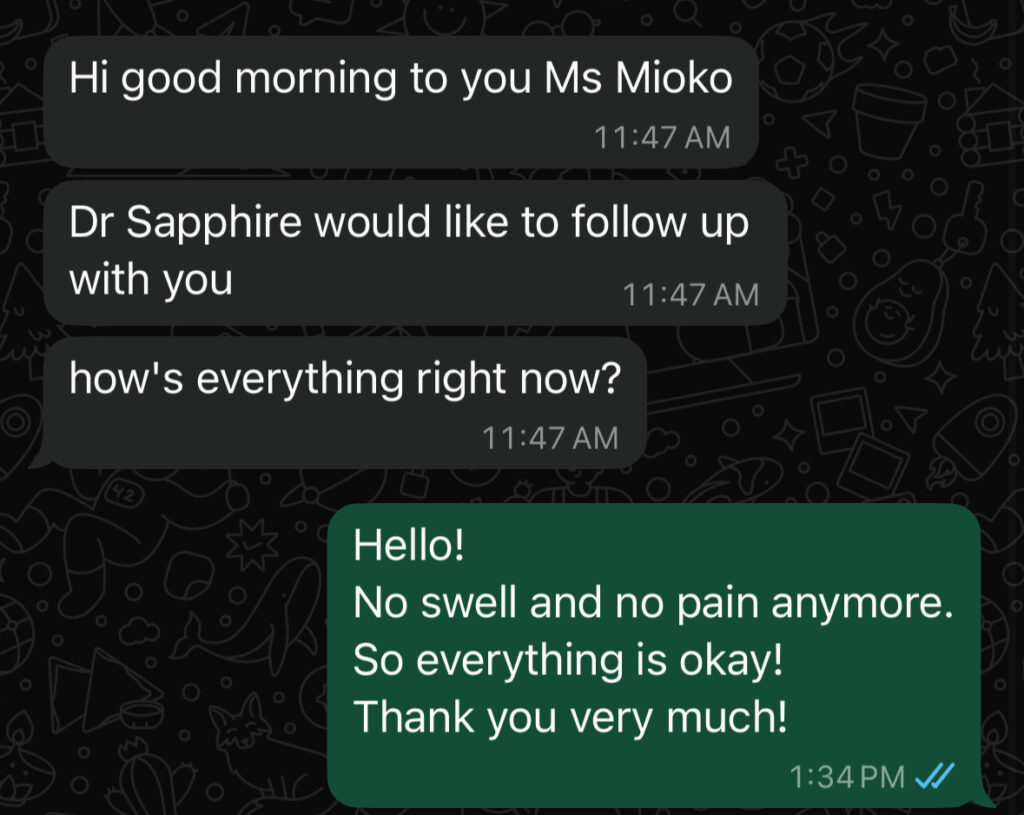Click the "So everything is okay!" line
The height and width of the screenshot is (815, 1024).
coord(568,660)
